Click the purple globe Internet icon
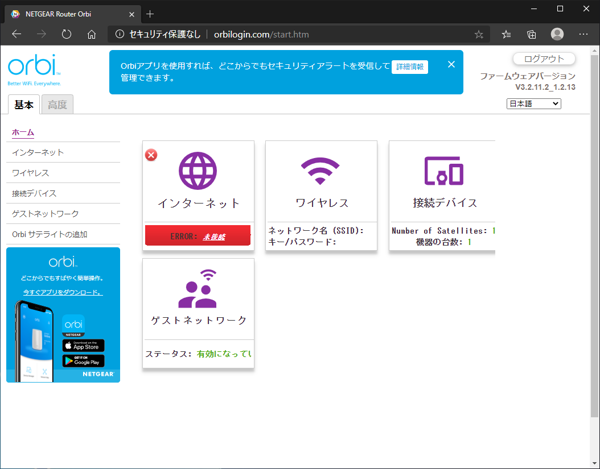Viewport: 600px width, 469px height. (198, 171)
